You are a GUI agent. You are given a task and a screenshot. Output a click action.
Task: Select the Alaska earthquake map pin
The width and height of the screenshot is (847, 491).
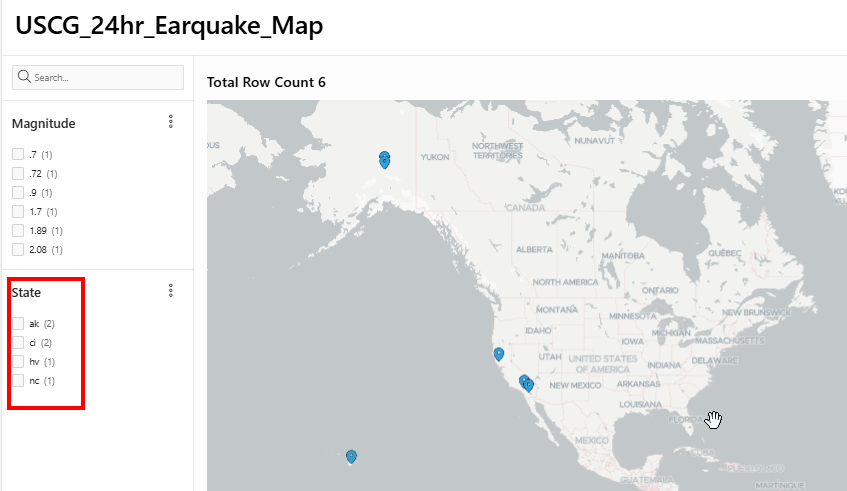(x=384, y=160)
